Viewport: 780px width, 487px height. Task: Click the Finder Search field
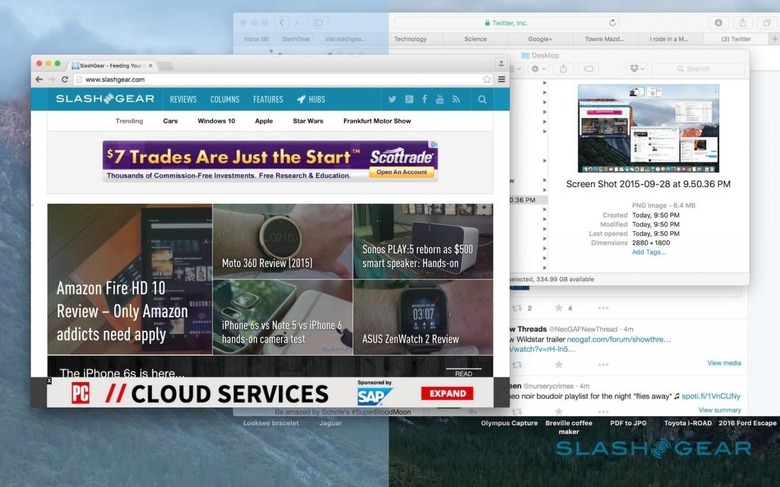coord(698,69)
